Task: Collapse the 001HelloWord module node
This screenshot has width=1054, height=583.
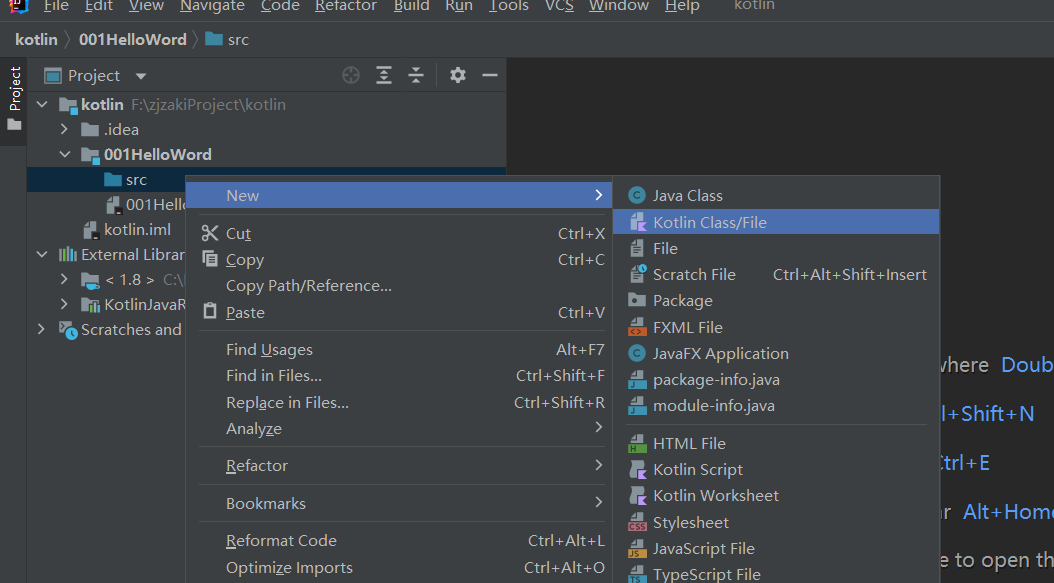Action: (x=65, y=154)
